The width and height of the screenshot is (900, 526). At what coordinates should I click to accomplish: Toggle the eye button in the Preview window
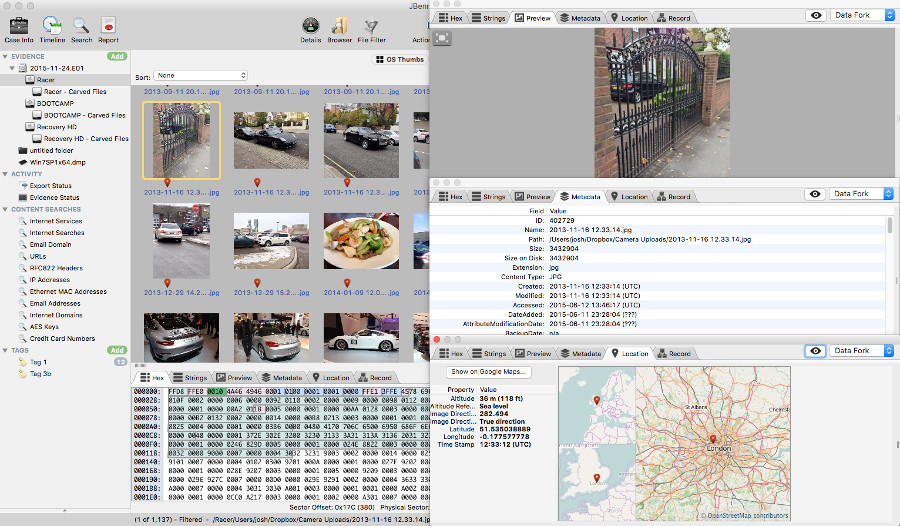pyautogui.click(x=816, y=16)
